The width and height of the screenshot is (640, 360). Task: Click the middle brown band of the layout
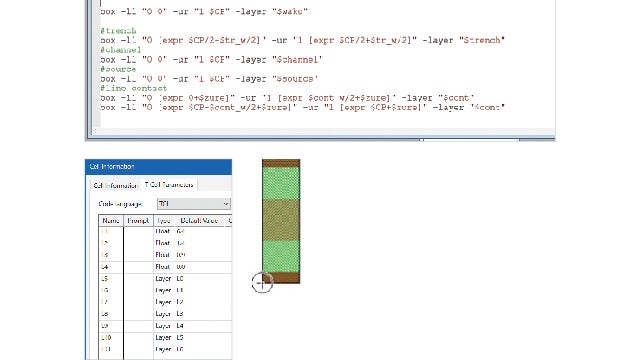[281, 220]
